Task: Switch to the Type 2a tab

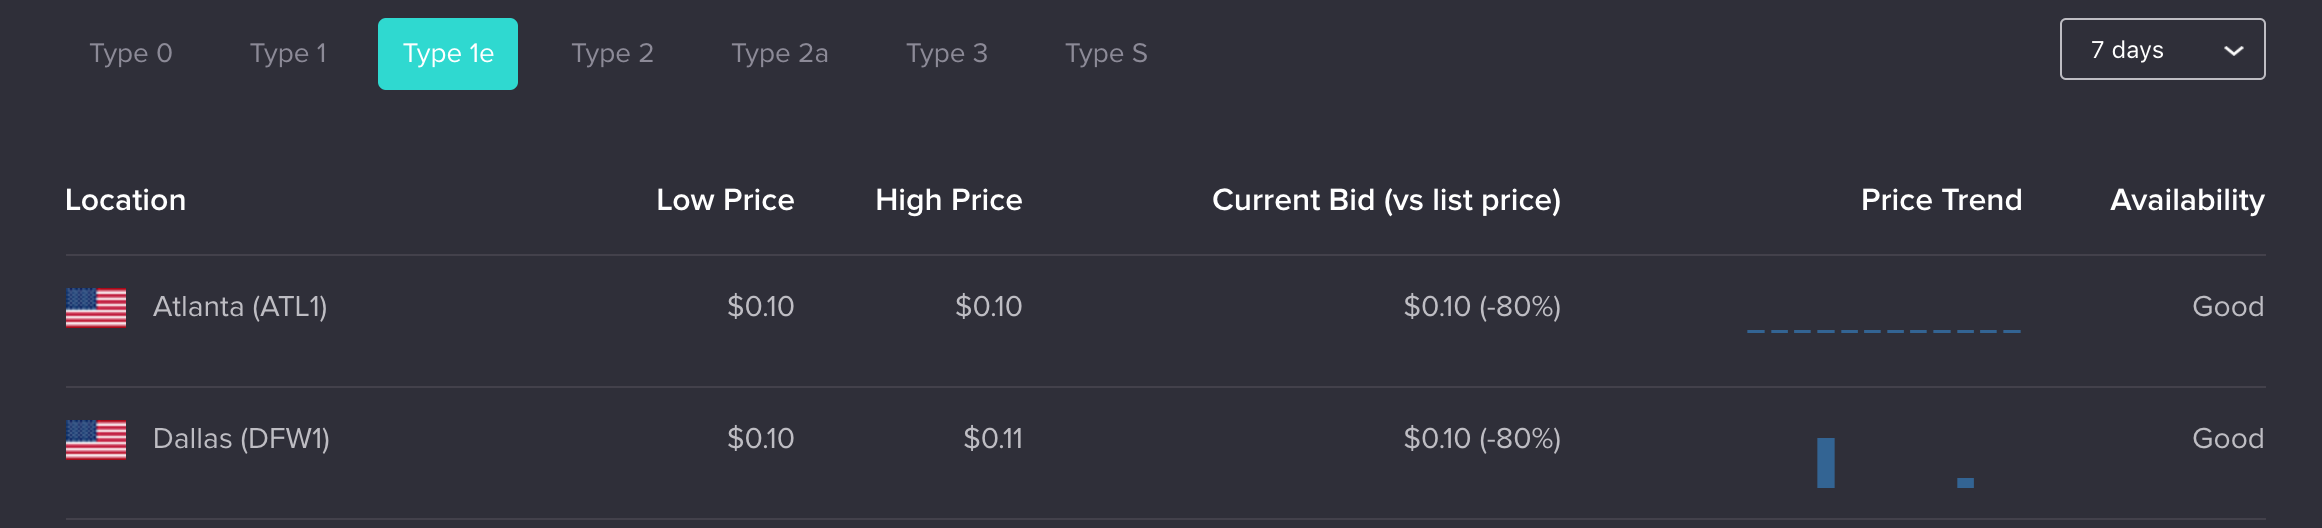Action: pyautogui.click(x=780, y=53)
